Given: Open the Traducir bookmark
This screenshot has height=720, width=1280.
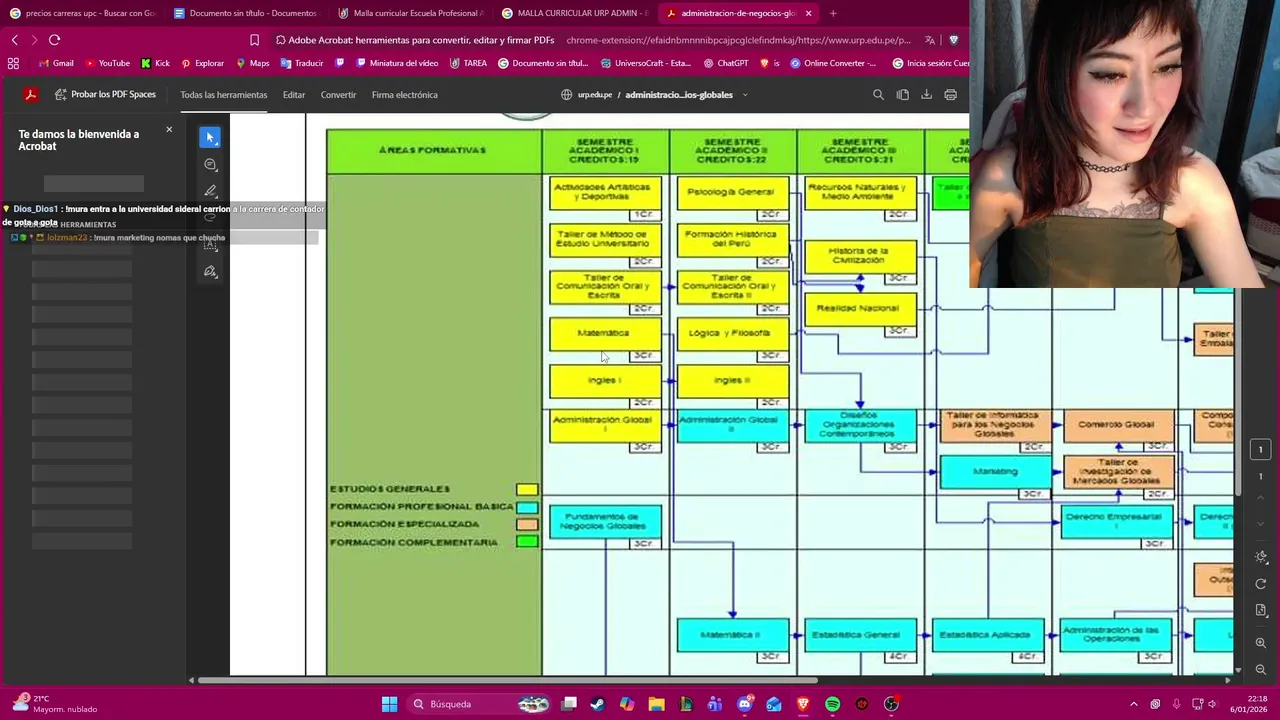Looking at the screenshot, I should point(302,63).
